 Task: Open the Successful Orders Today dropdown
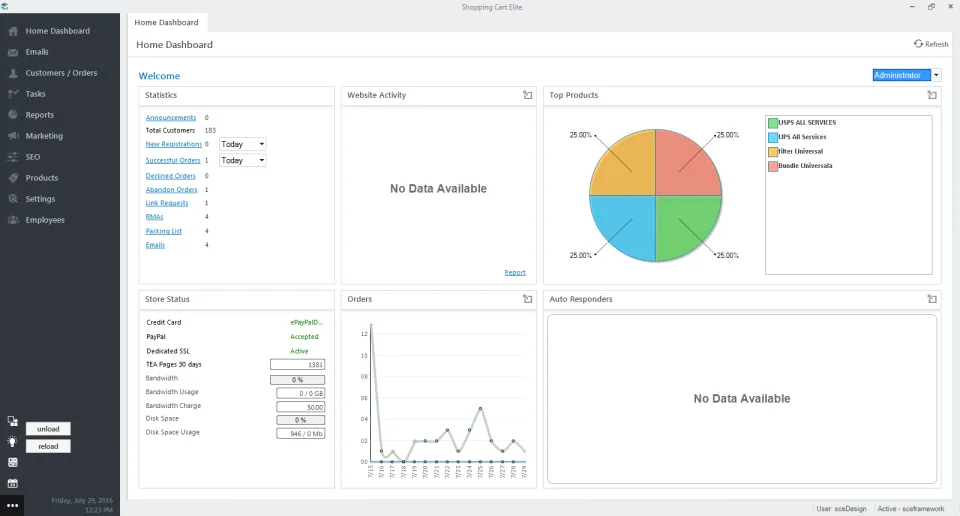tap(242, 160)
